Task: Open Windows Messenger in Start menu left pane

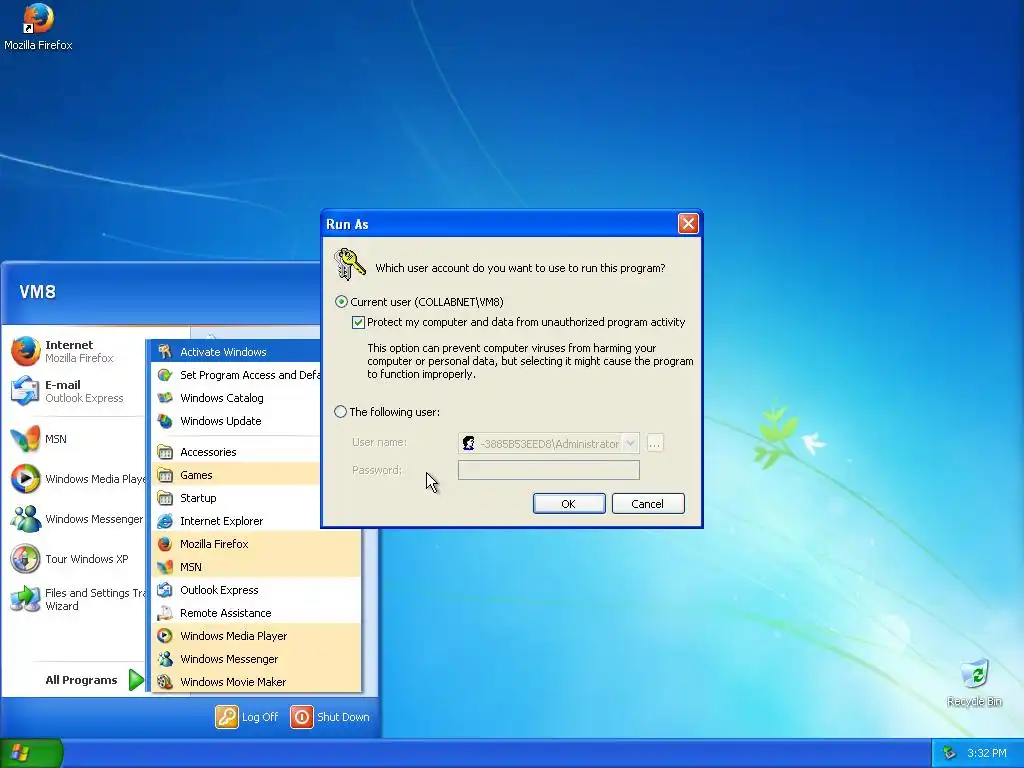Action: [x=76, y=519]
